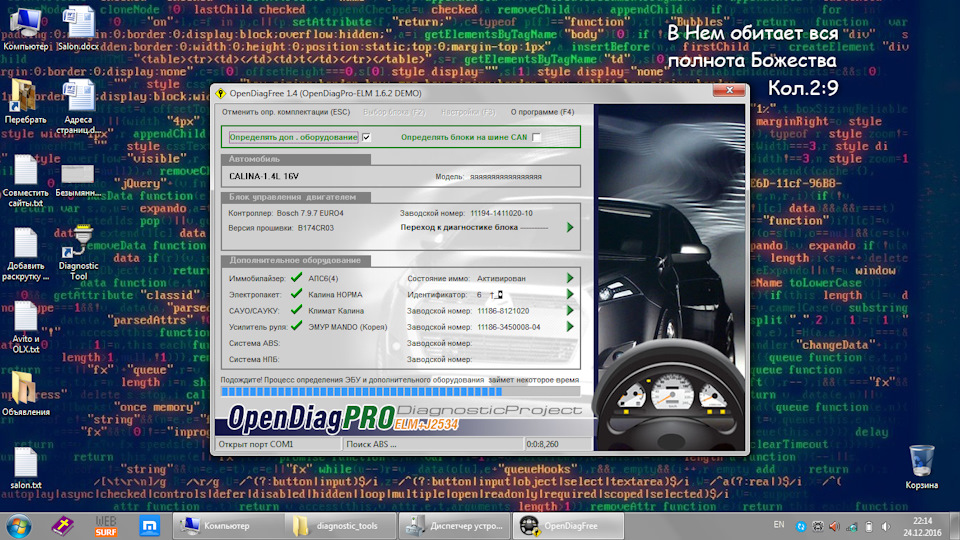Viewport: 960px width, 540px height.
Task: Launch the Maxthon browser taskbar icon
Action: coord(149,526)
